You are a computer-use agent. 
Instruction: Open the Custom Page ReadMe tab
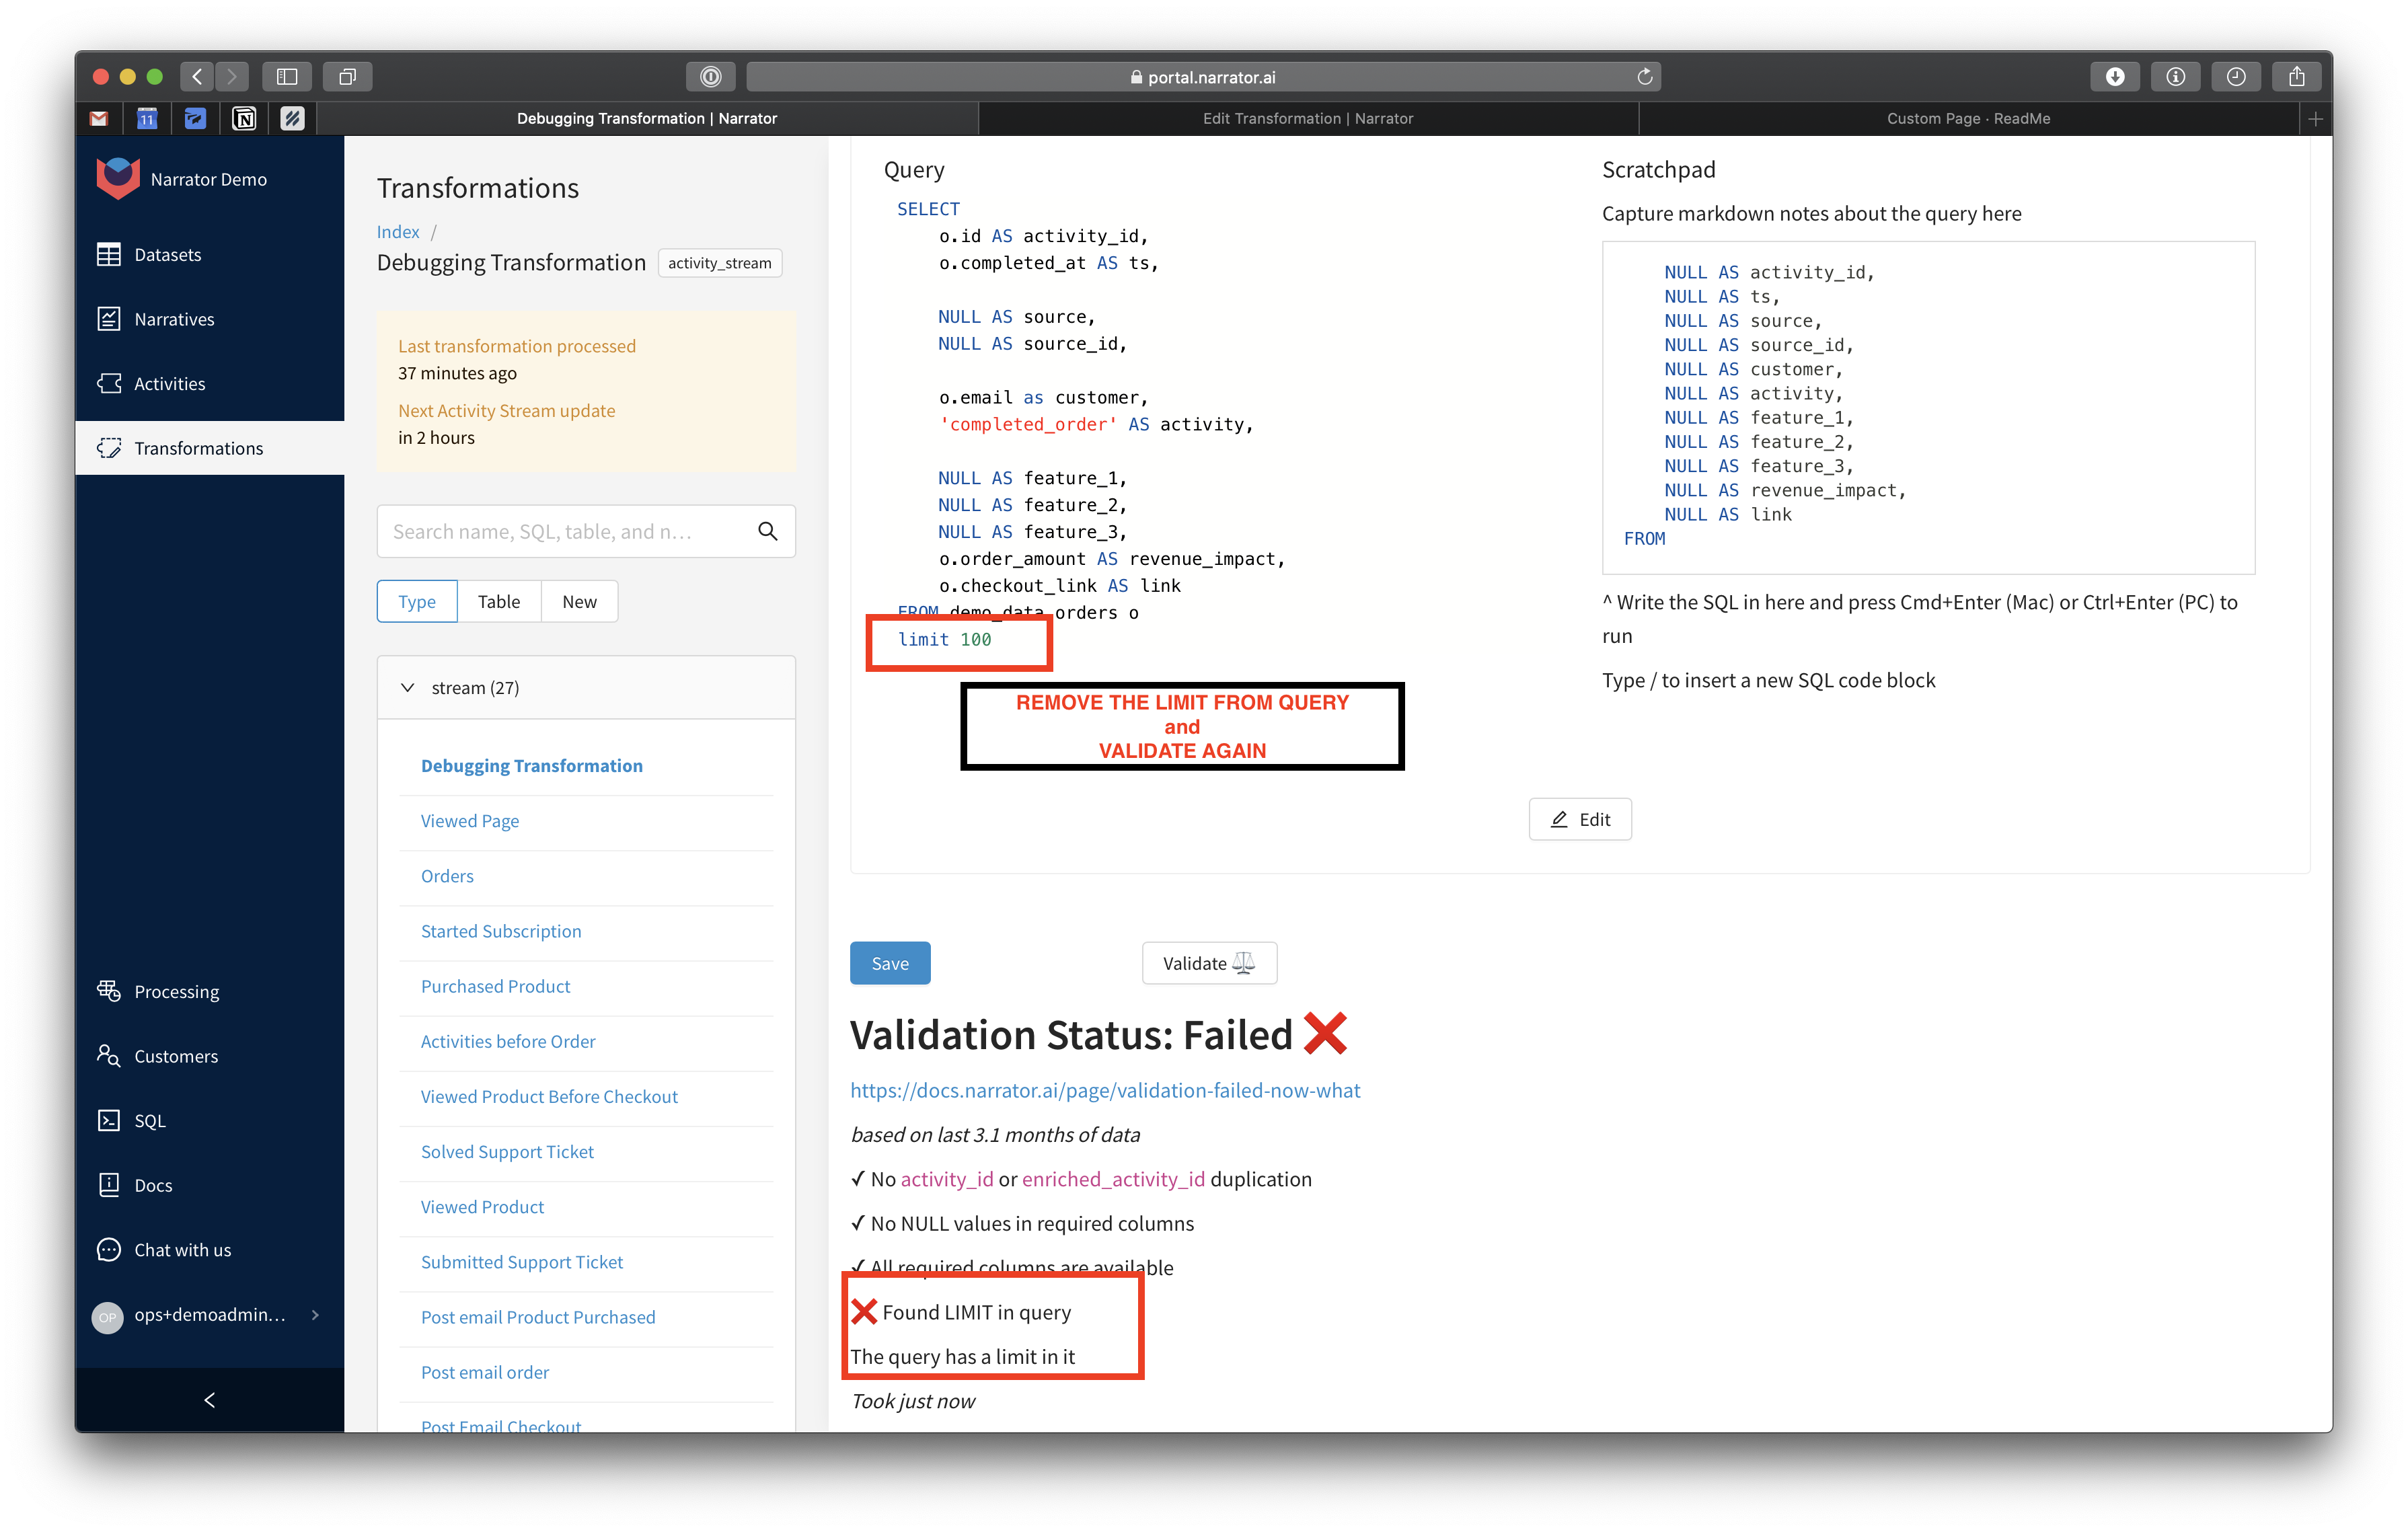point(1967,118)
